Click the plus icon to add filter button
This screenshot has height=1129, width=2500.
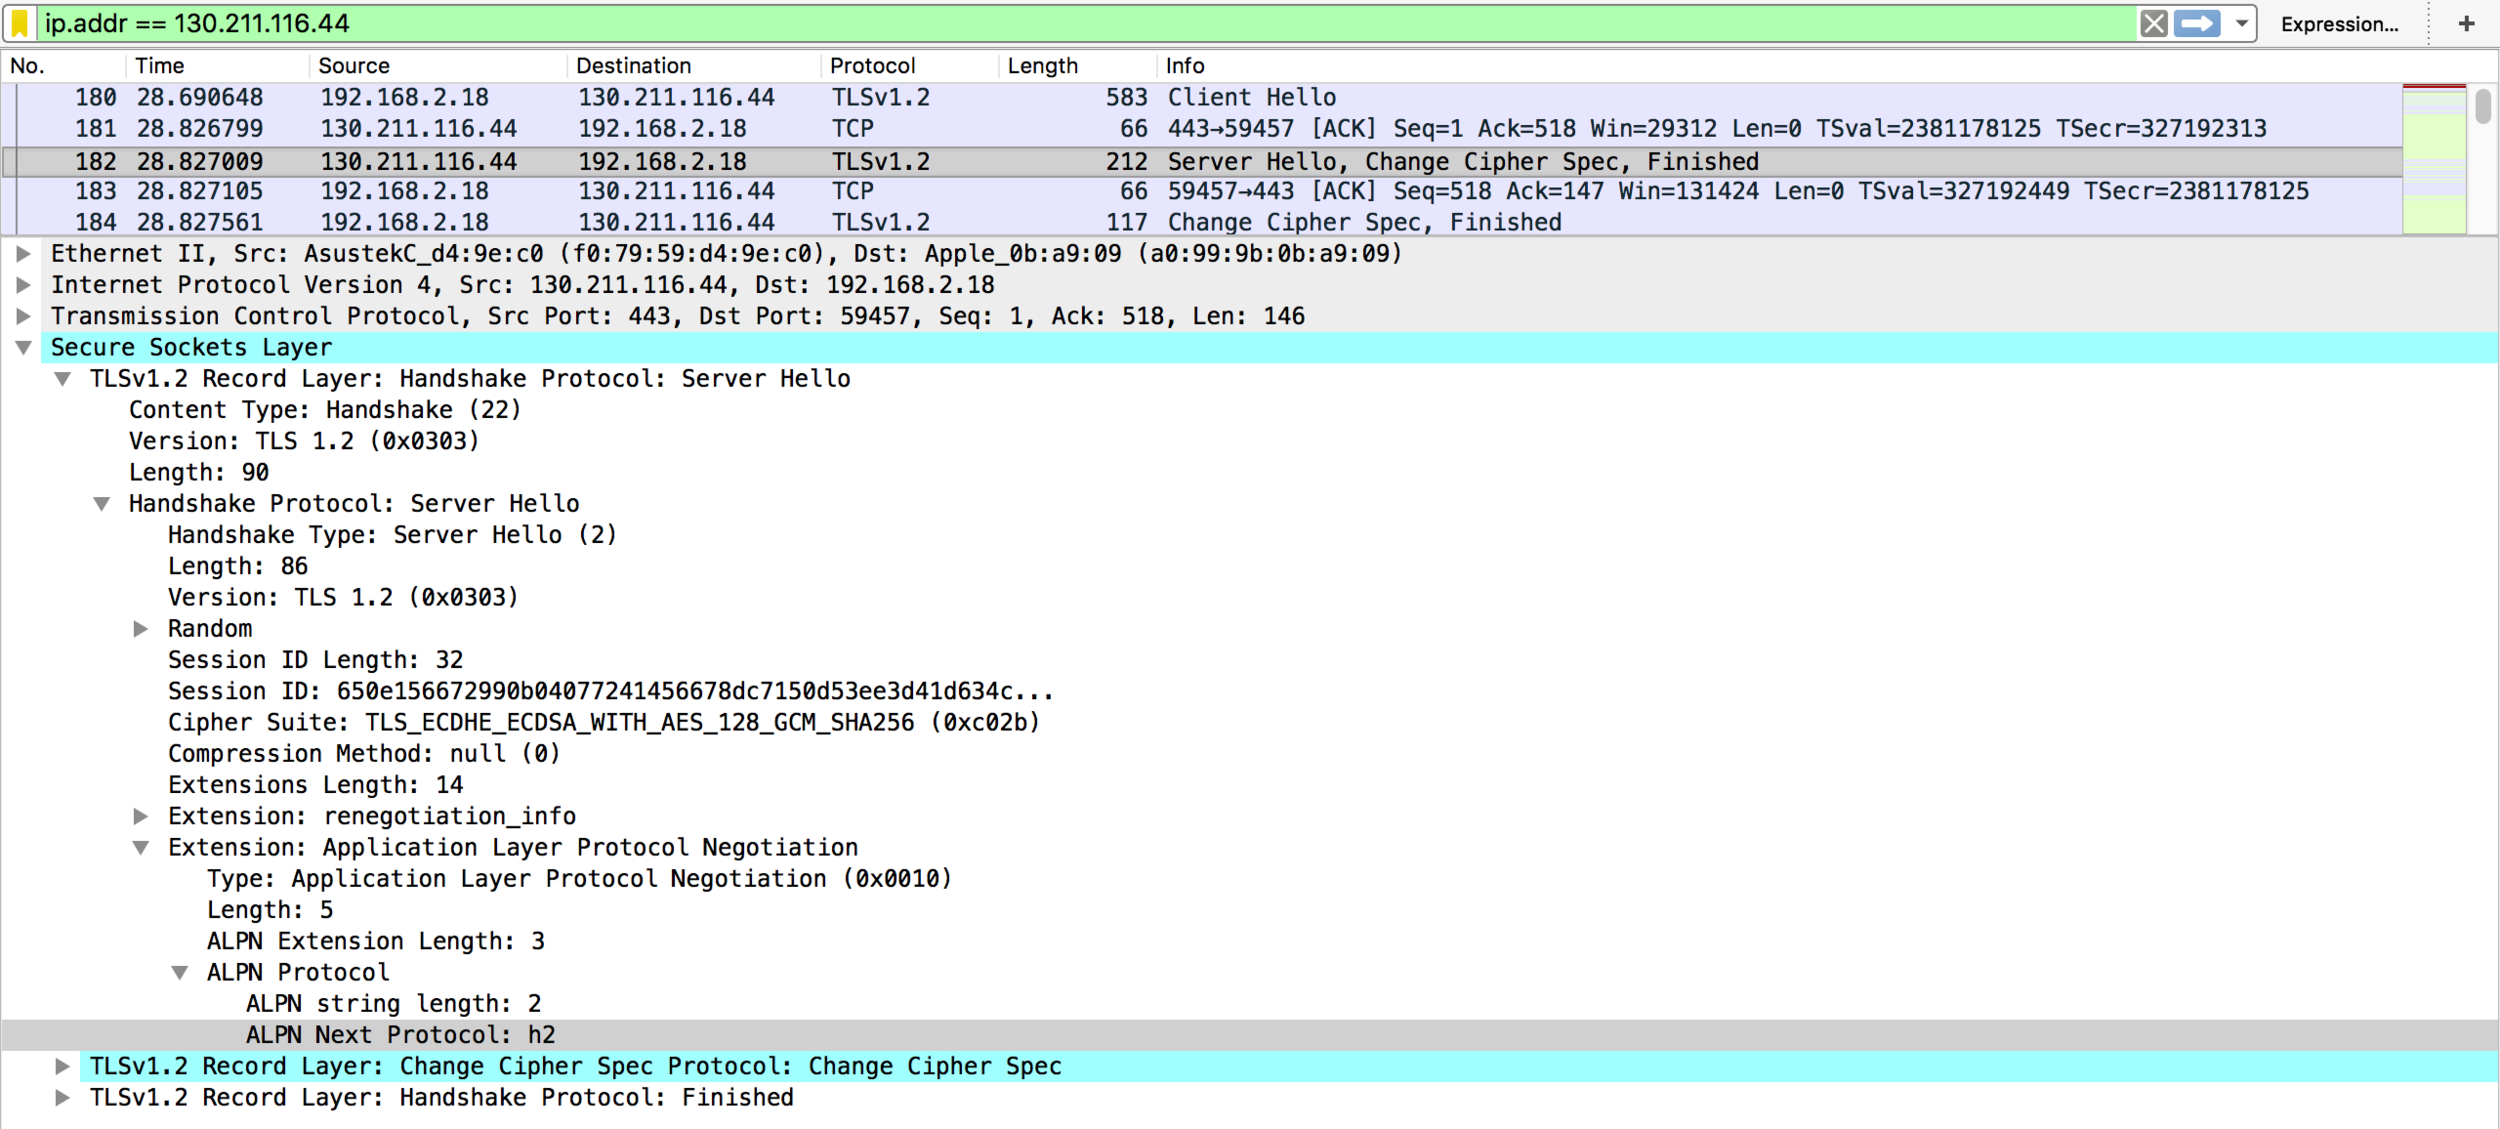[x=2466, y=24]
